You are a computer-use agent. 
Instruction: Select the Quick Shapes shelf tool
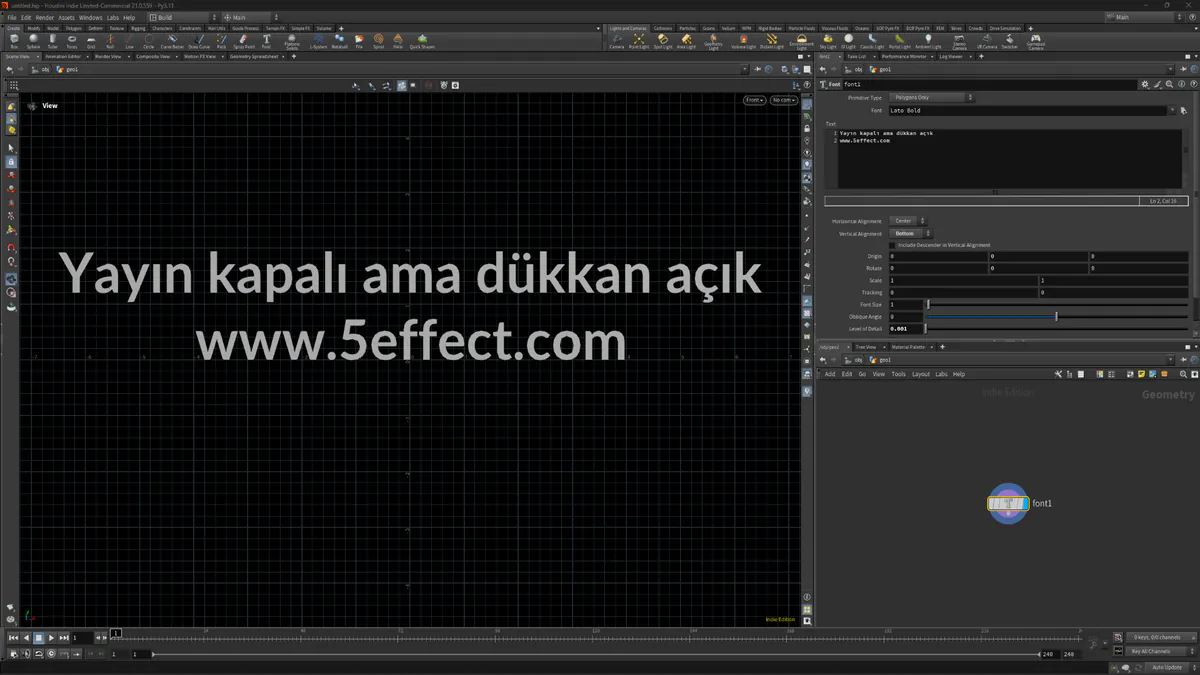coord(422,41)
